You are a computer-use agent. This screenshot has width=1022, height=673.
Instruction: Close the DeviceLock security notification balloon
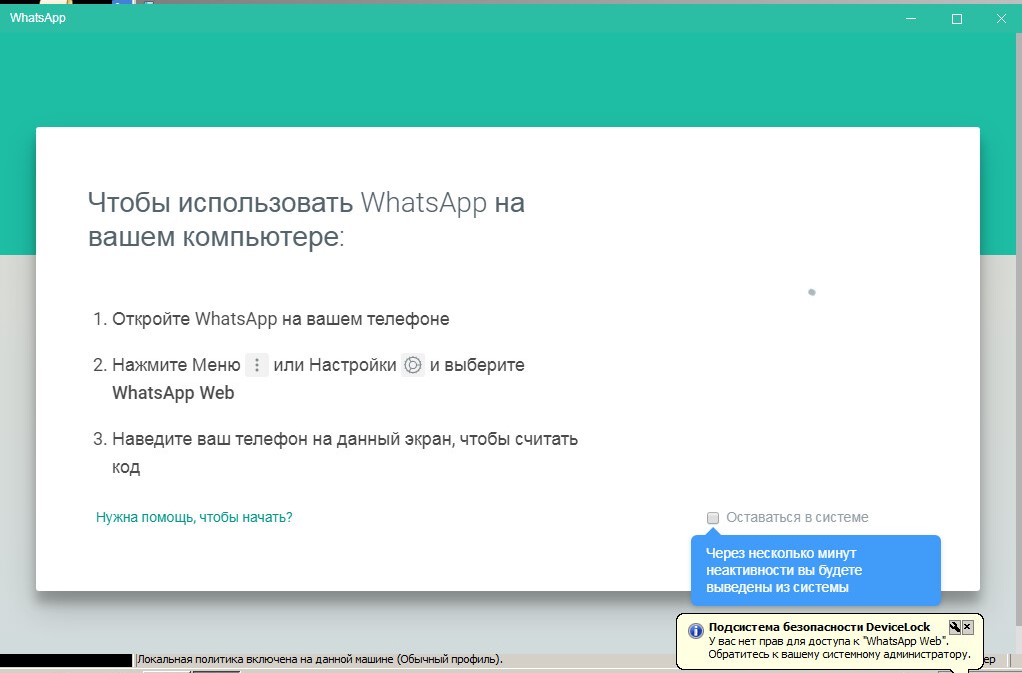point(967,627)
